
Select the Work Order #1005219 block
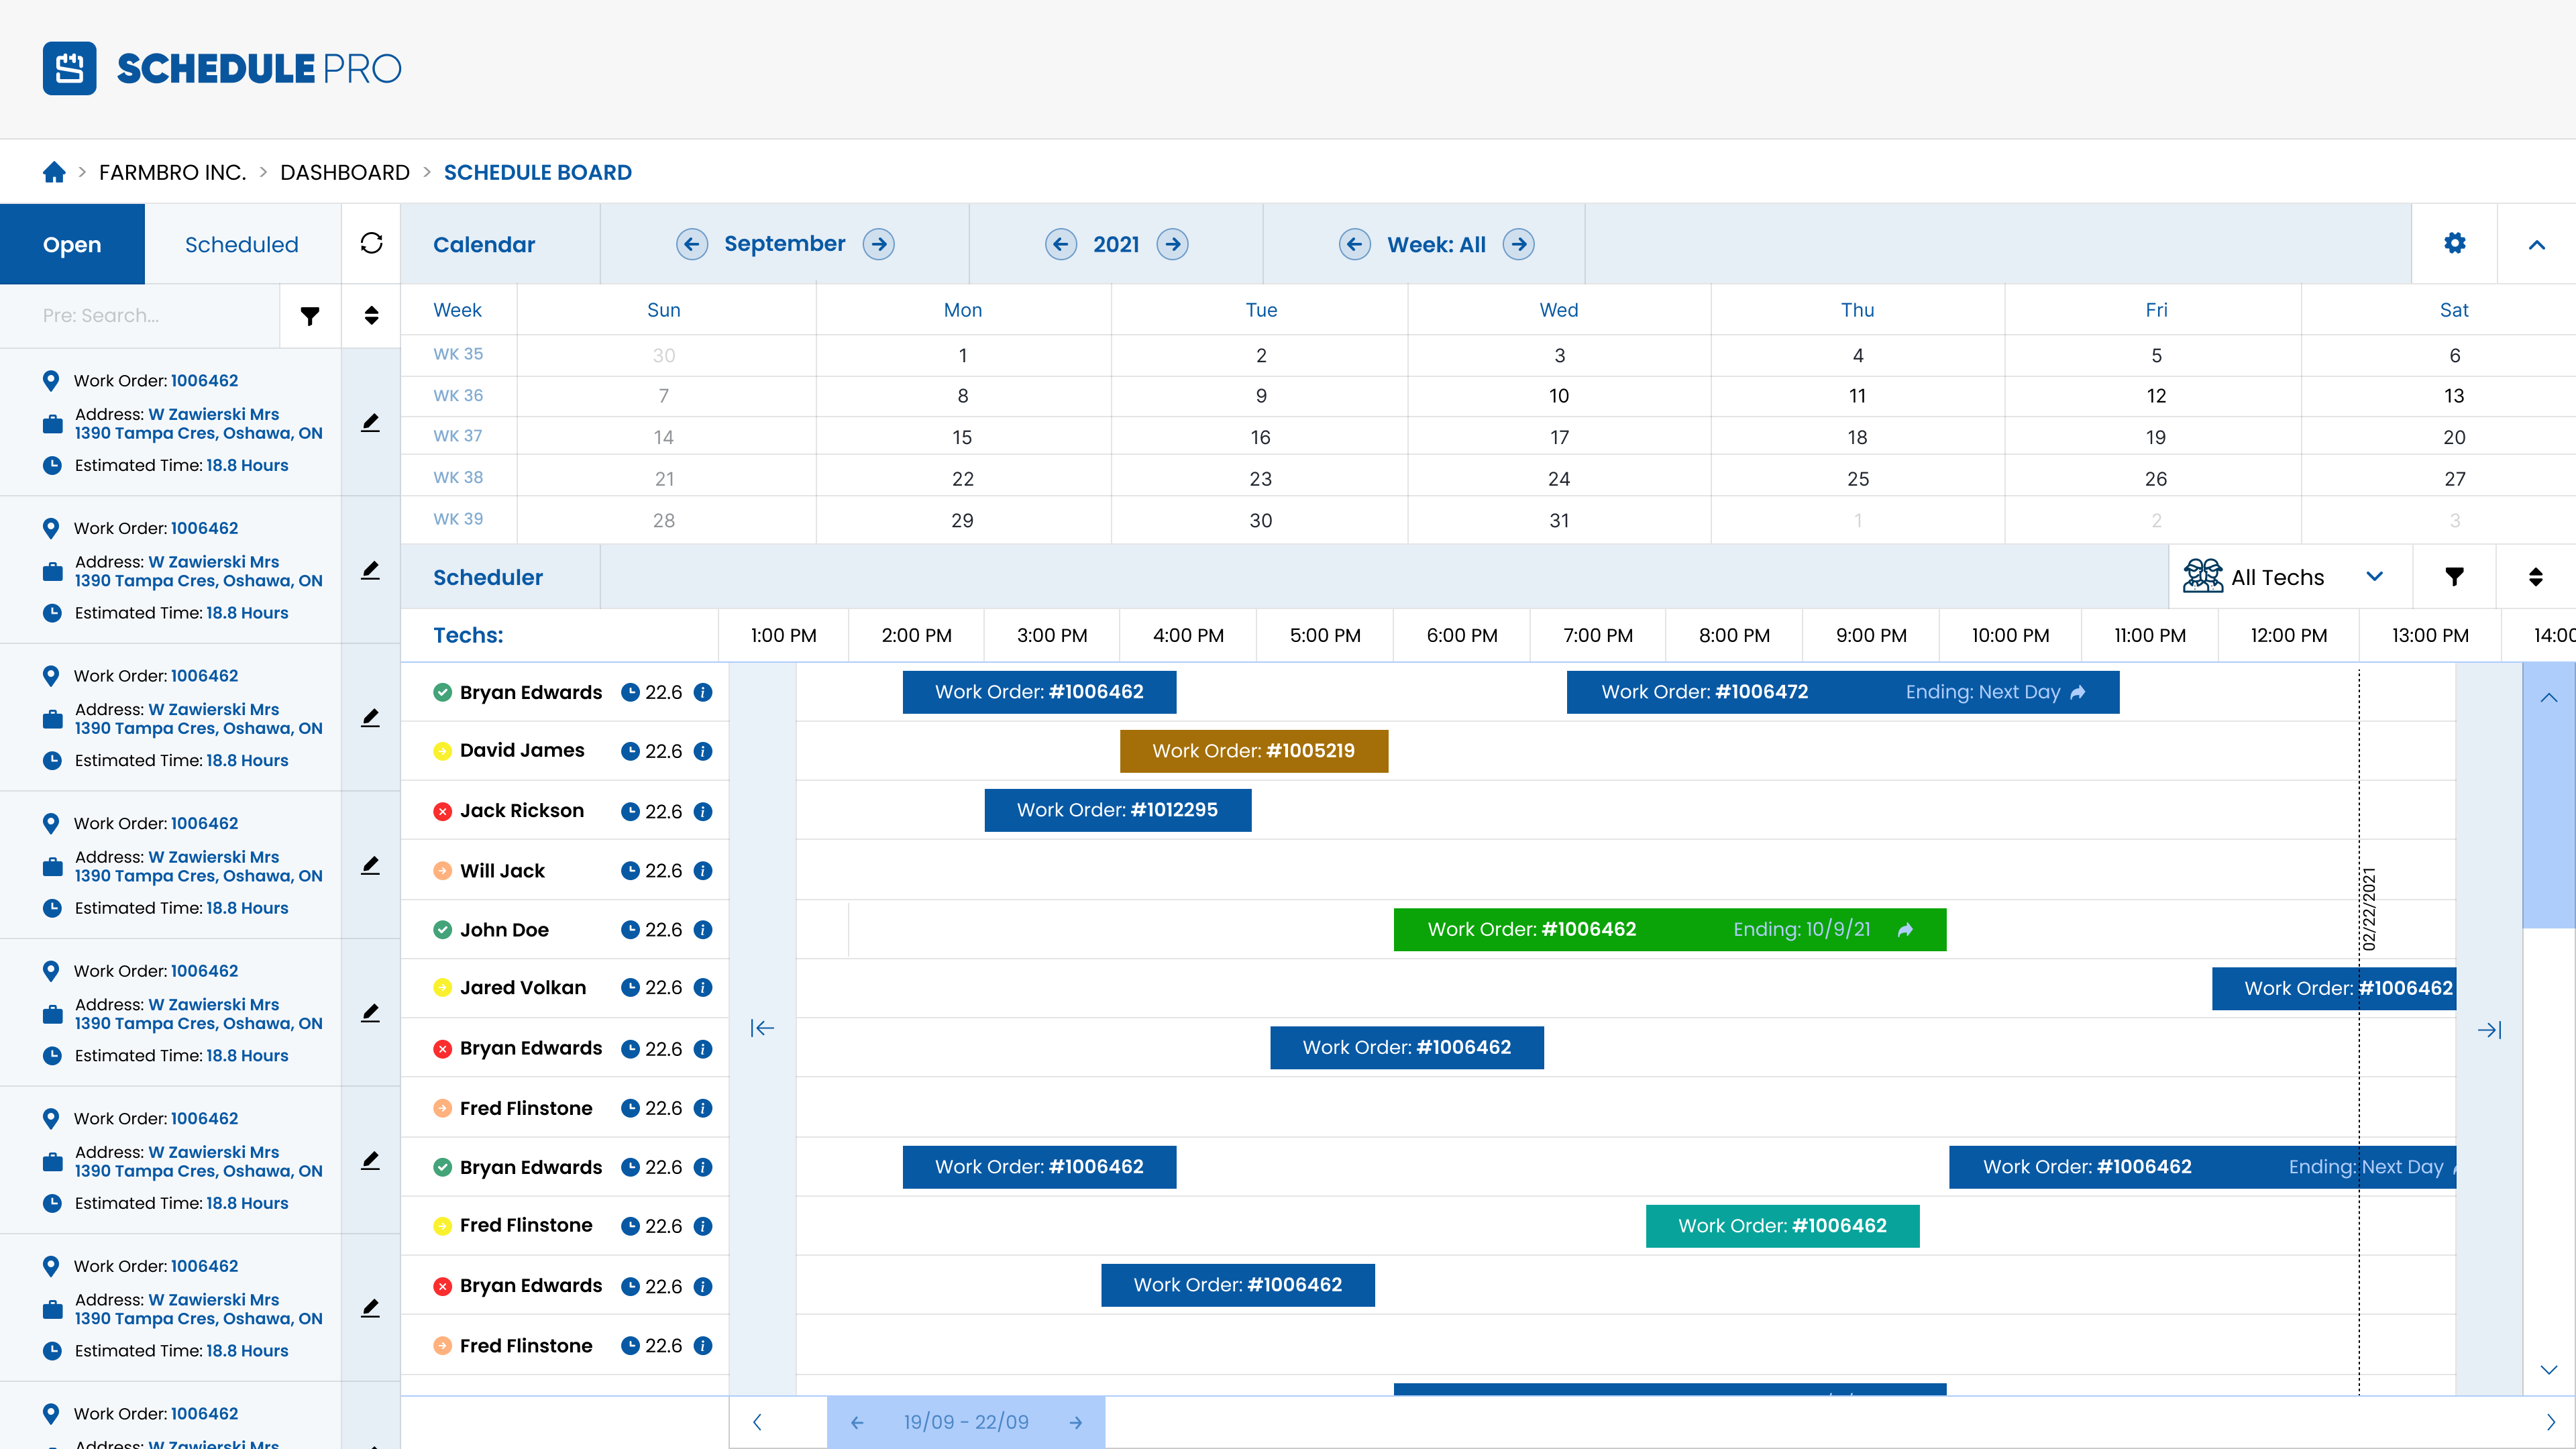1253,751
